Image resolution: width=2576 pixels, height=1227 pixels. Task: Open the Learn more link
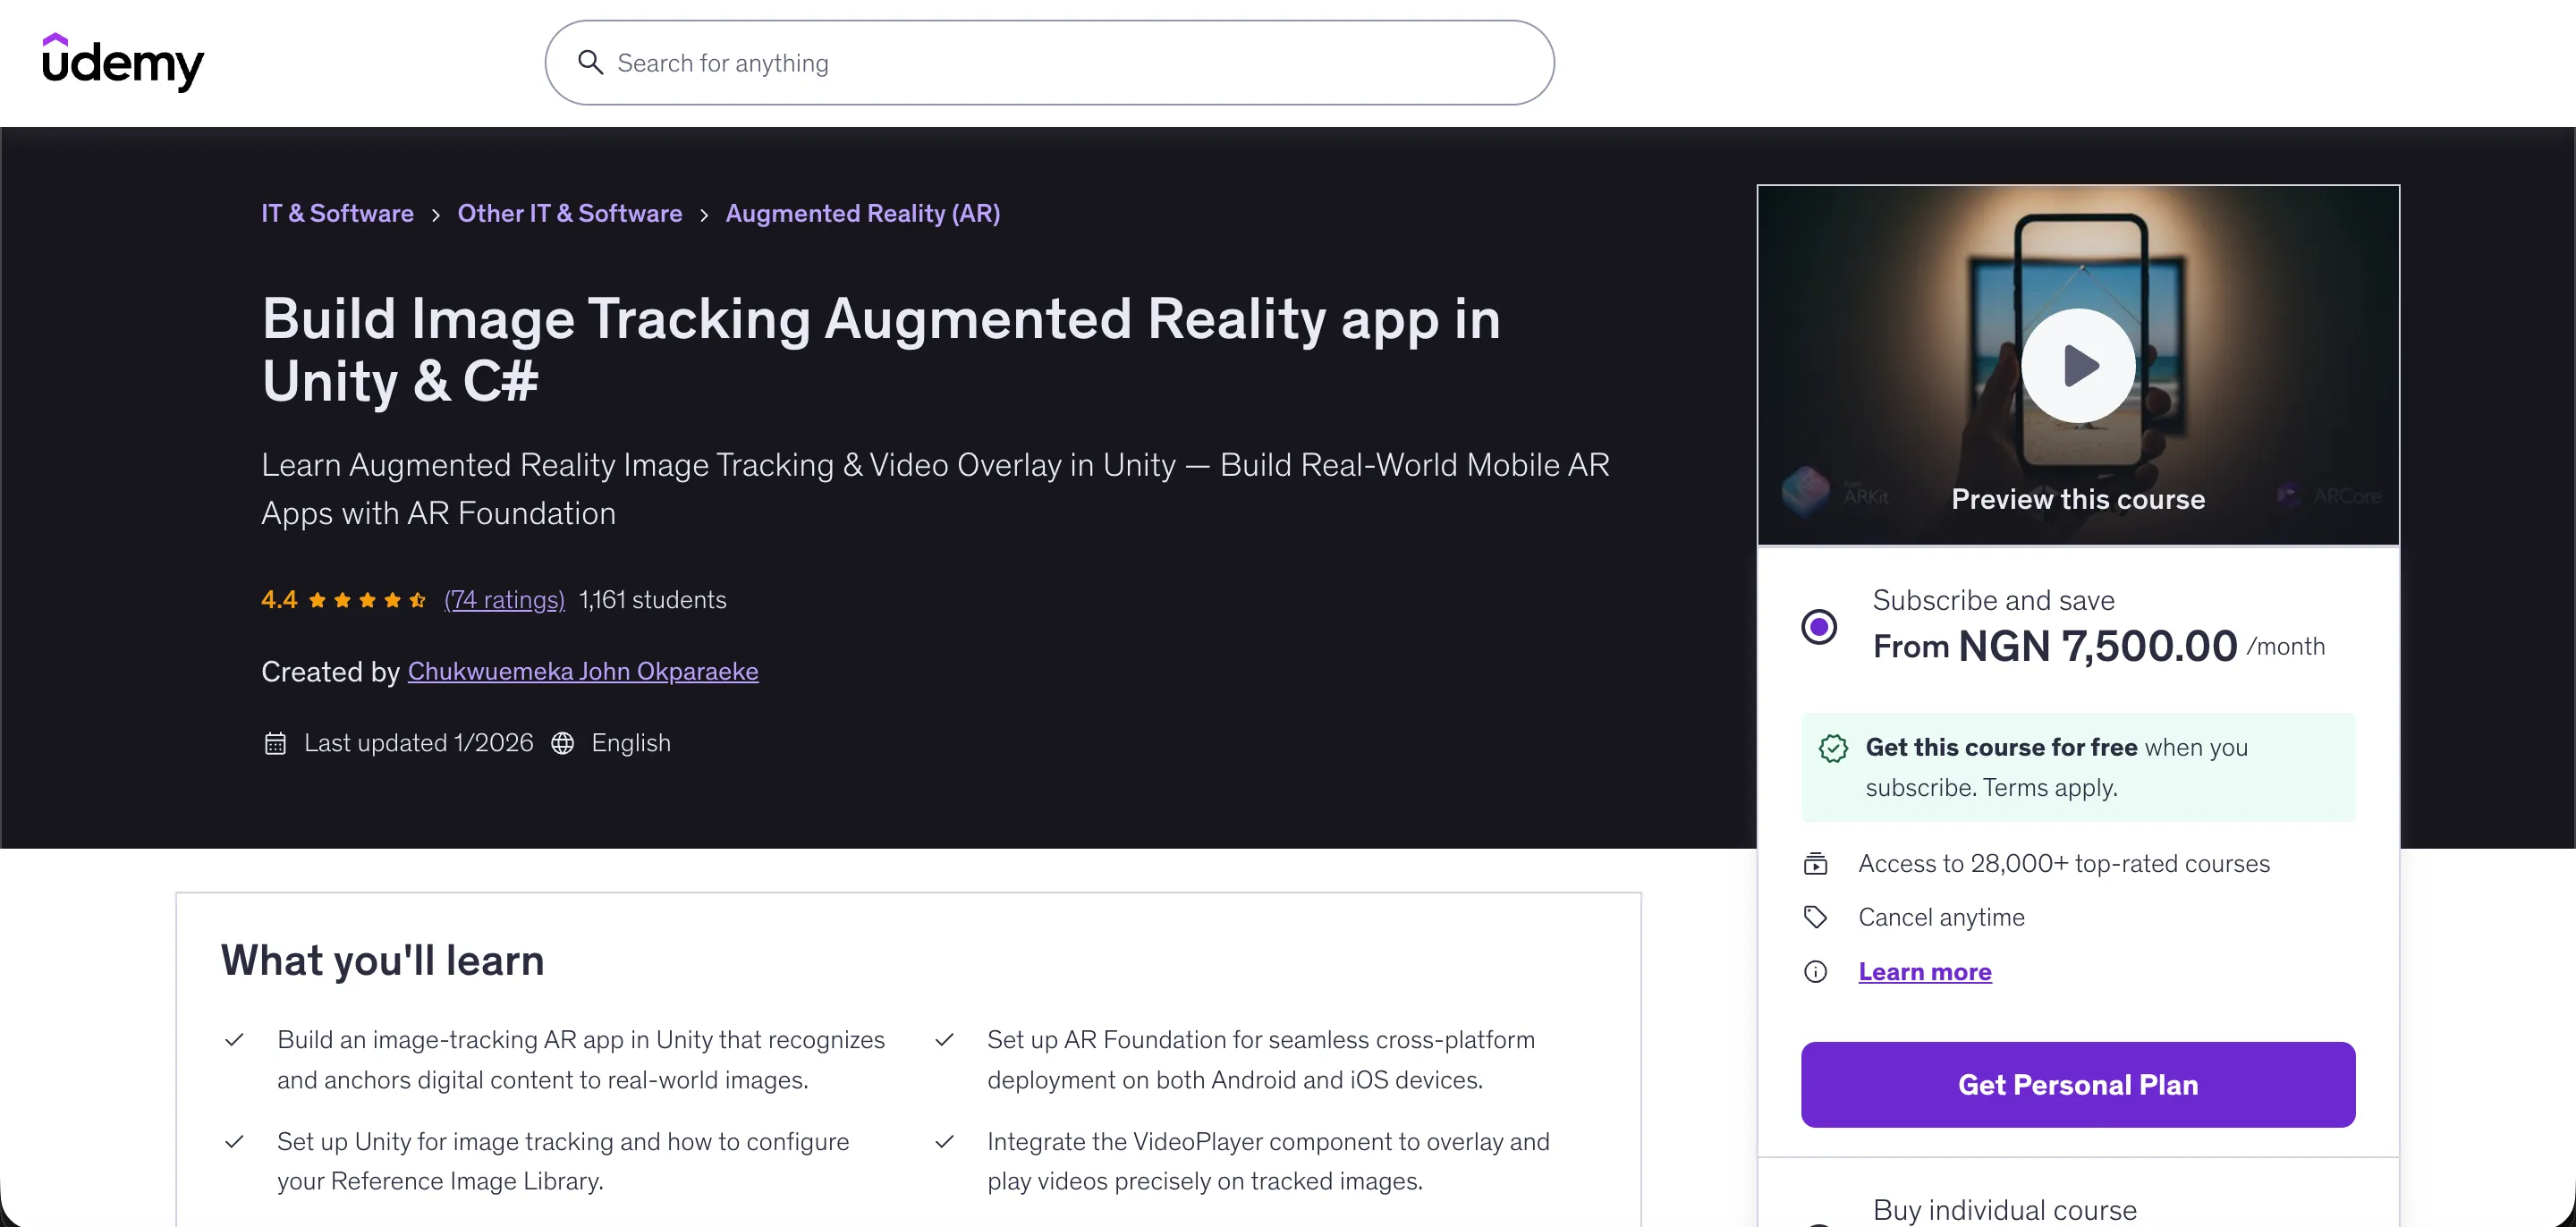1925,972
